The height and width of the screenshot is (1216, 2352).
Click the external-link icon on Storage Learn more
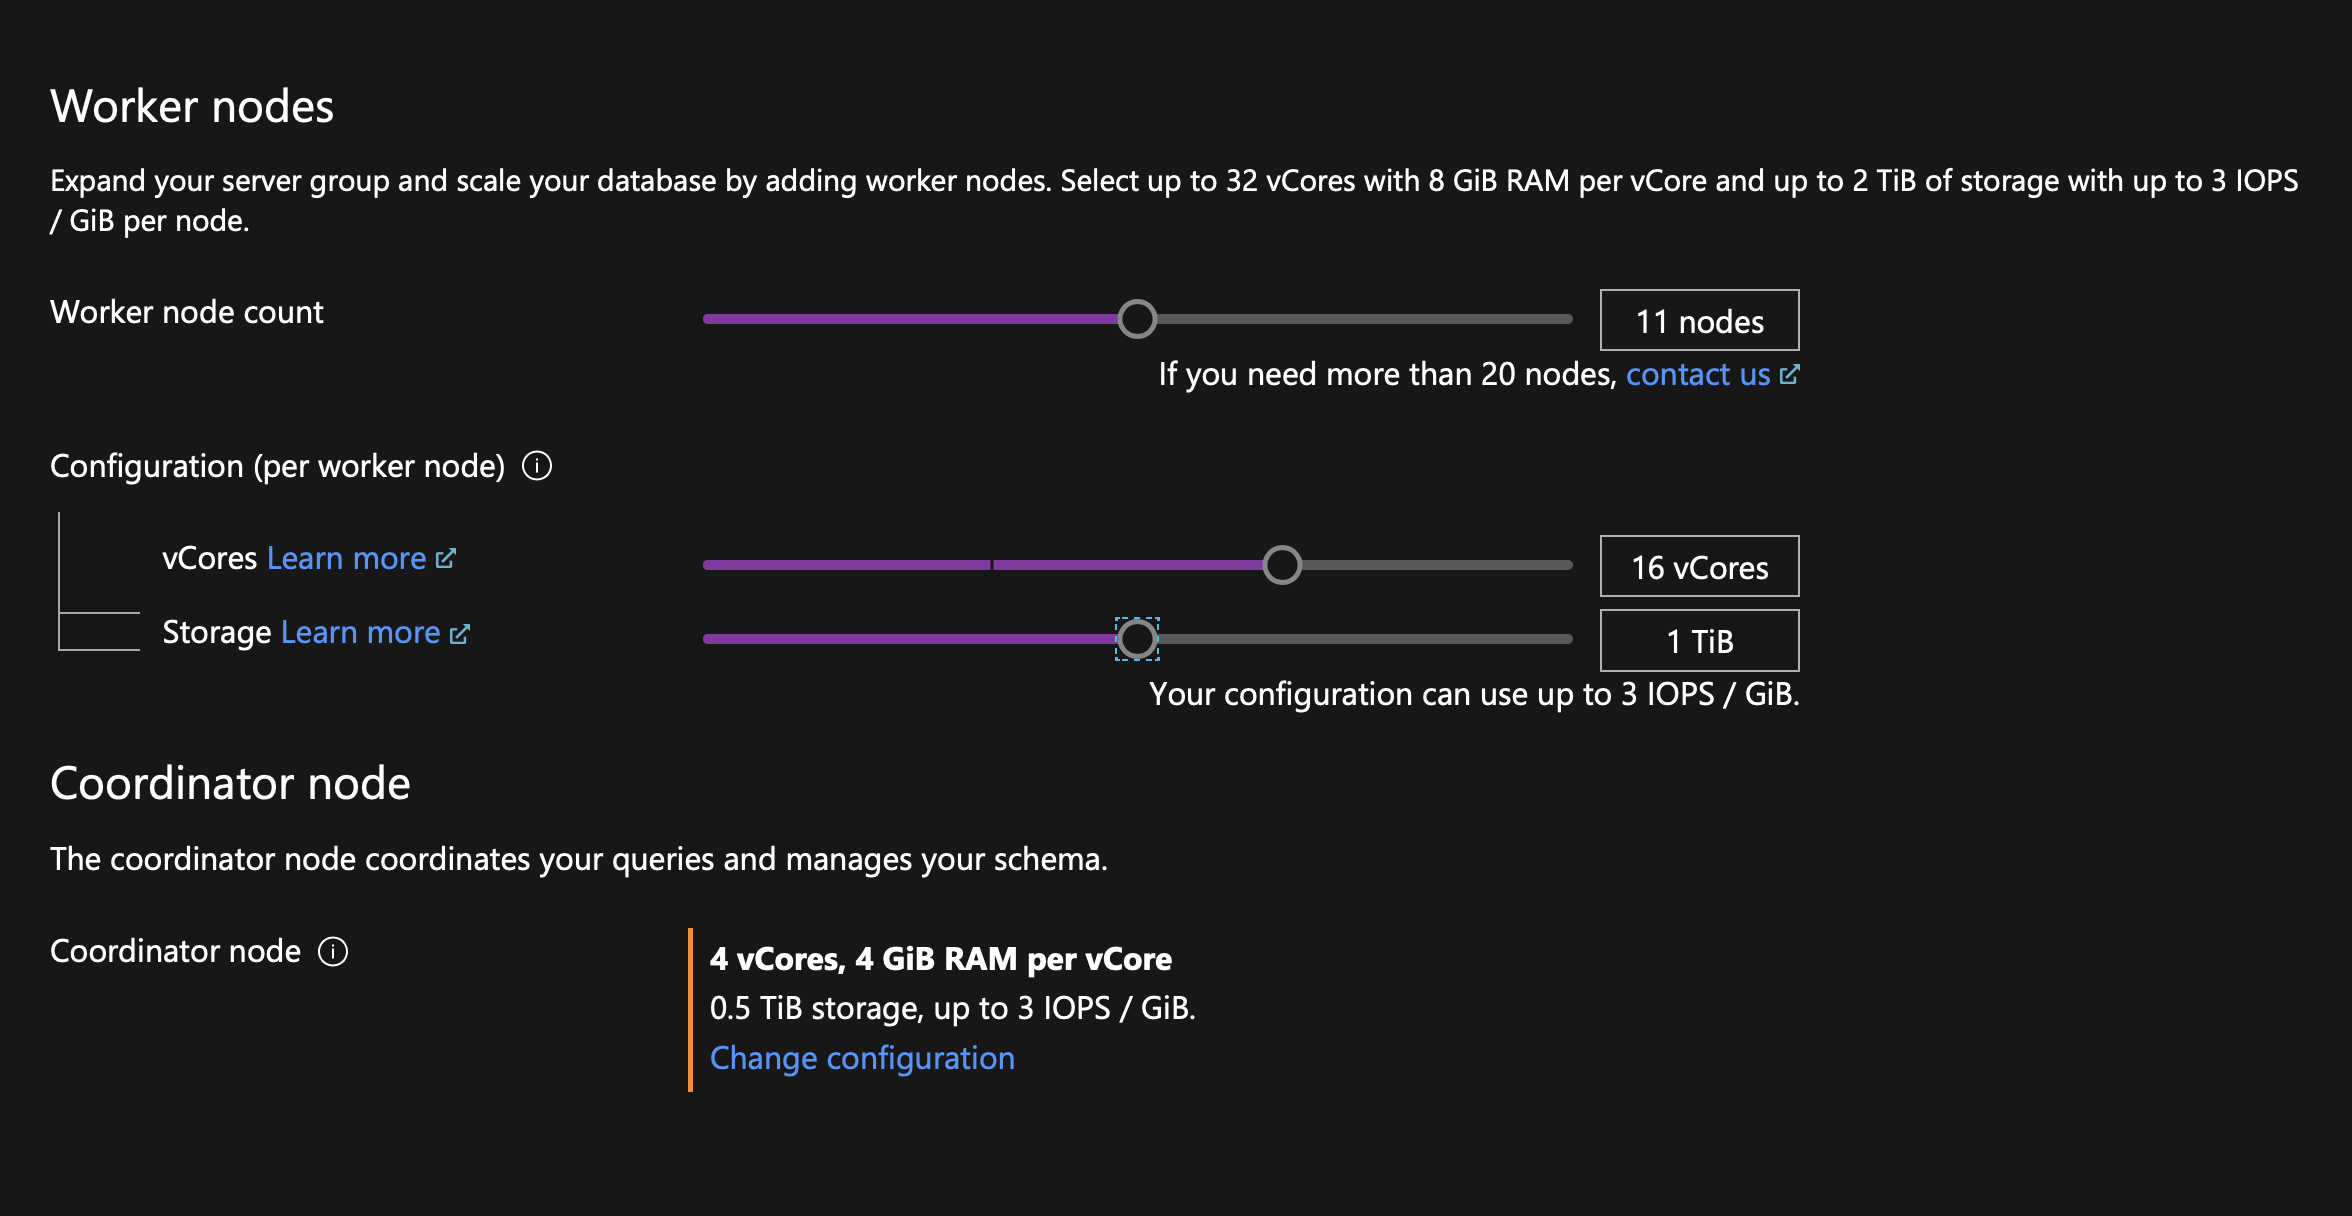coord(458,632)
